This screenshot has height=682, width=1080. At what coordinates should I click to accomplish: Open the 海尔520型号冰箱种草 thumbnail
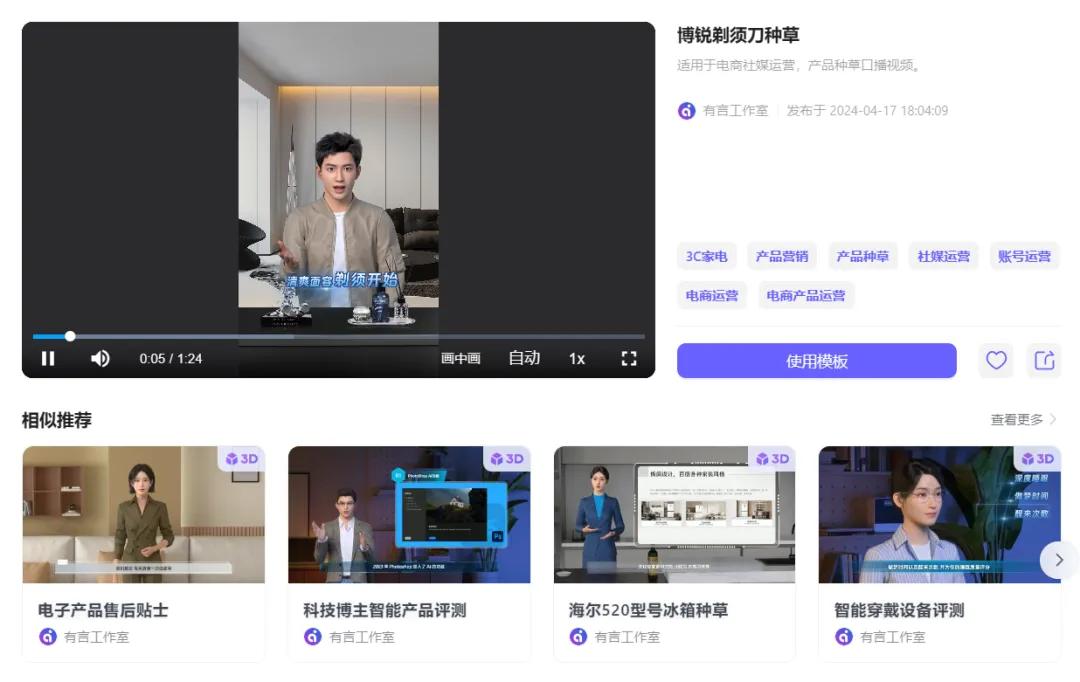tap(674, 514)
